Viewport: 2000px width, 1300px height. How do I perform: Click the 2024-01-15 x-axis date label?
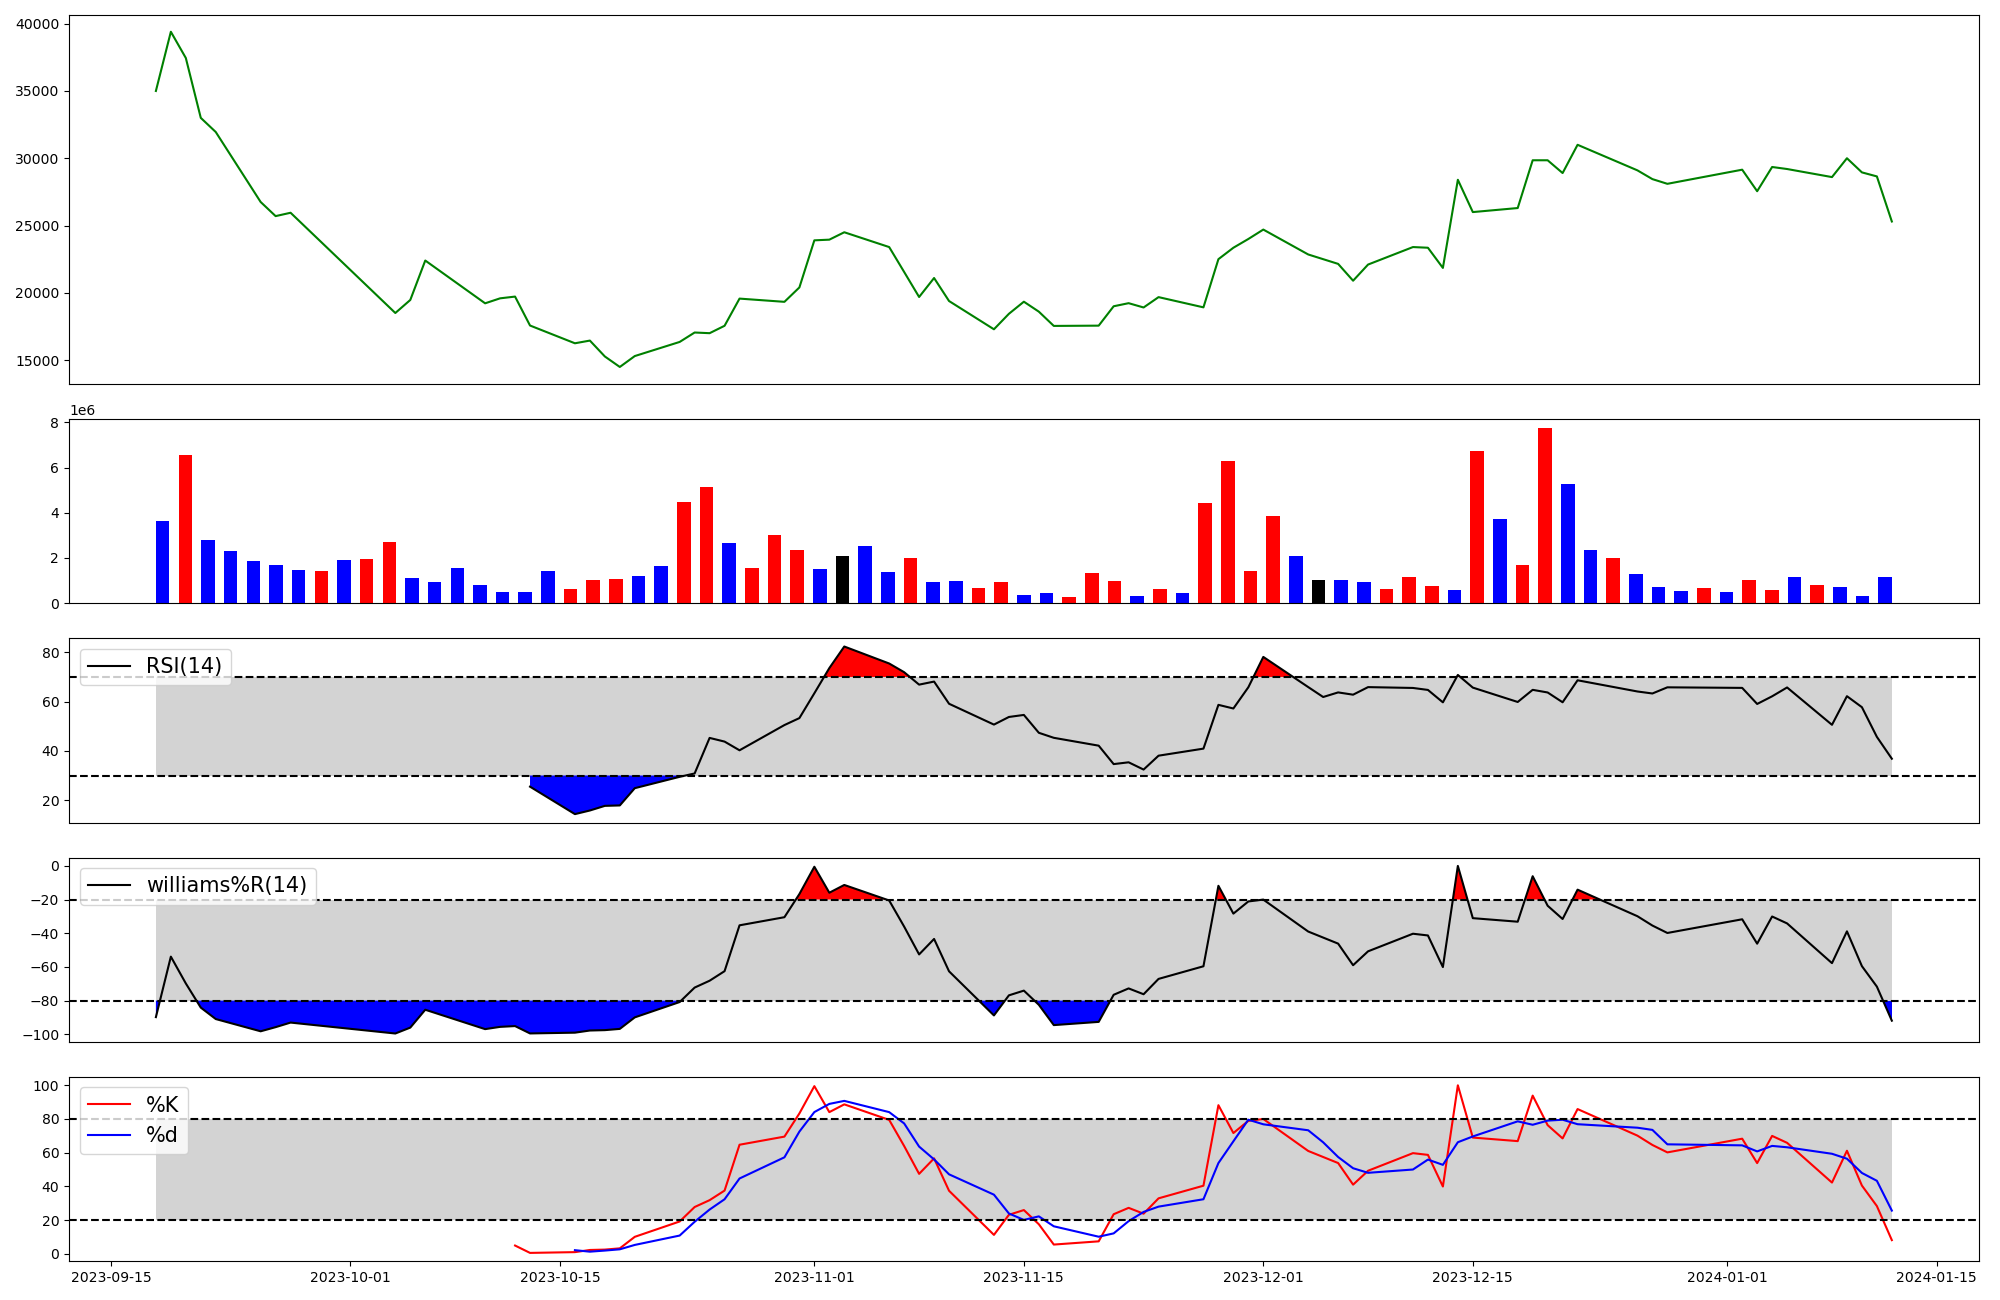(x=1937, y=1277)
